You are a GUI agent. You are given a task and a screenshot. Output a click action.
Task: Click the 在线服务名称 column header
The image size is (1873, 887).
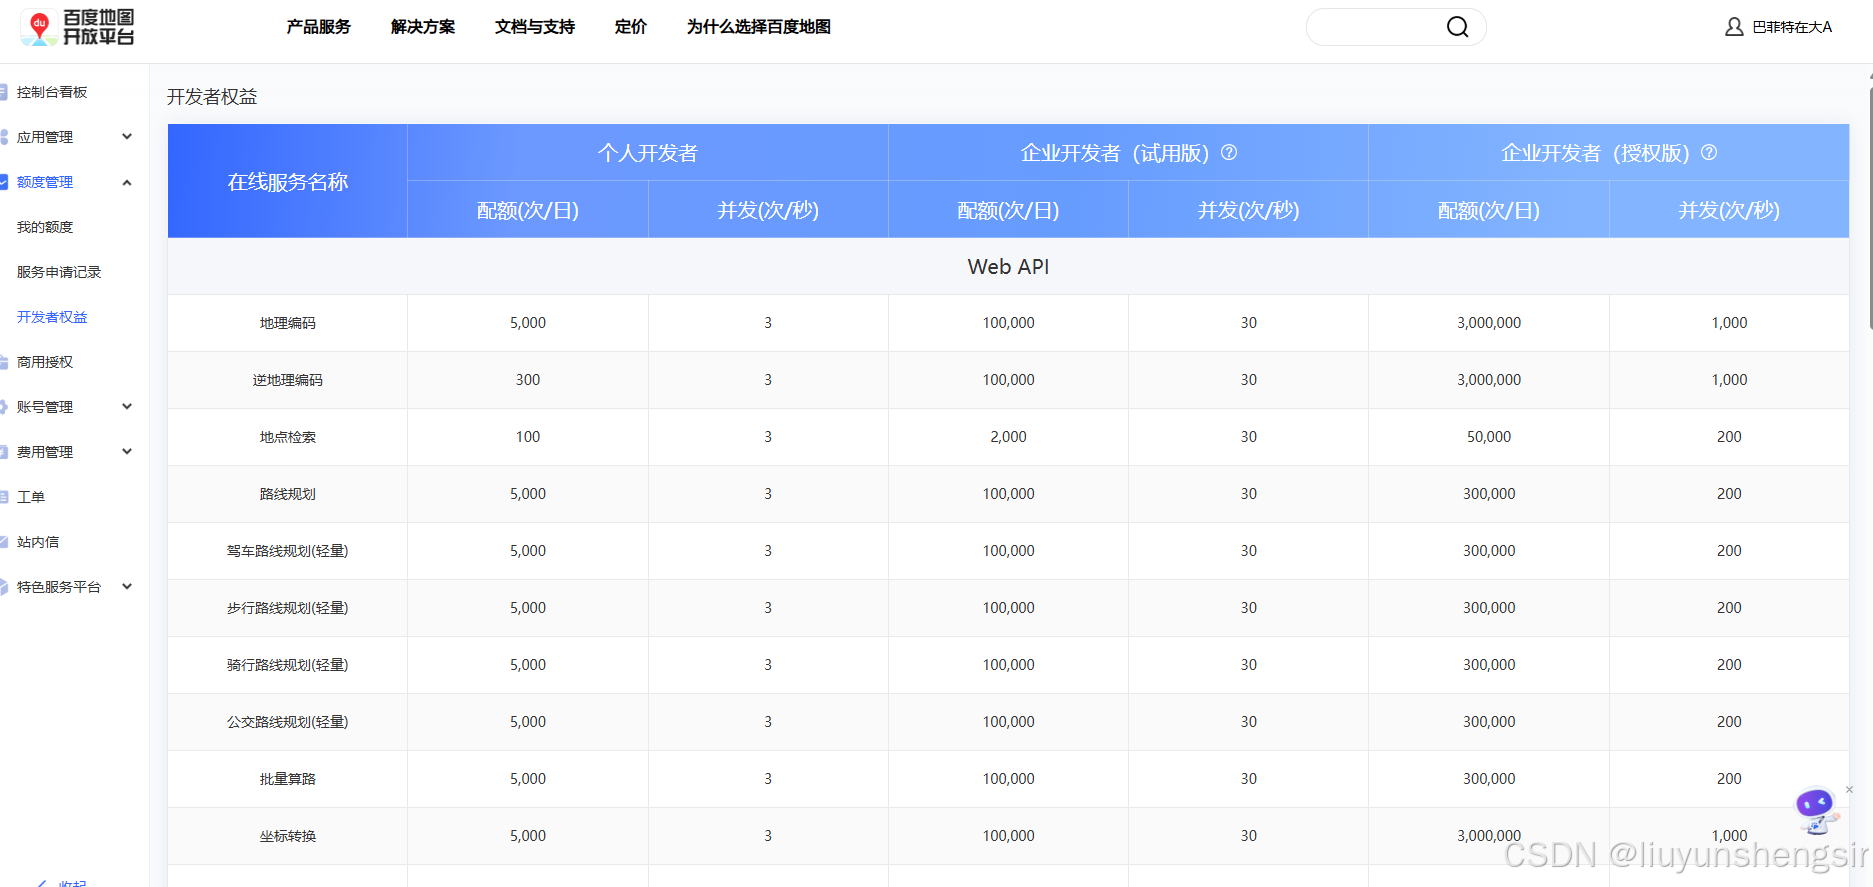coord(288,182)
